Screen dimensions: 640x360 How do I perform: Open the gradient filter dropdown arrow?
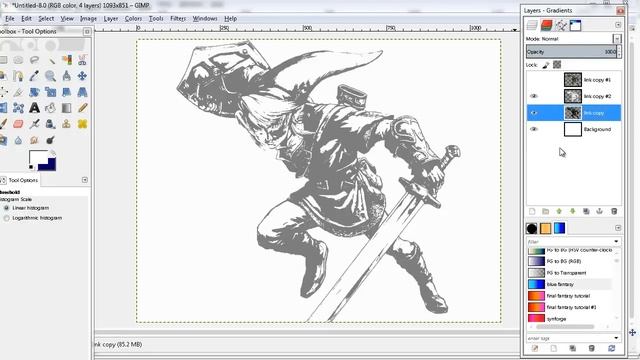click(x=616, y=242)
